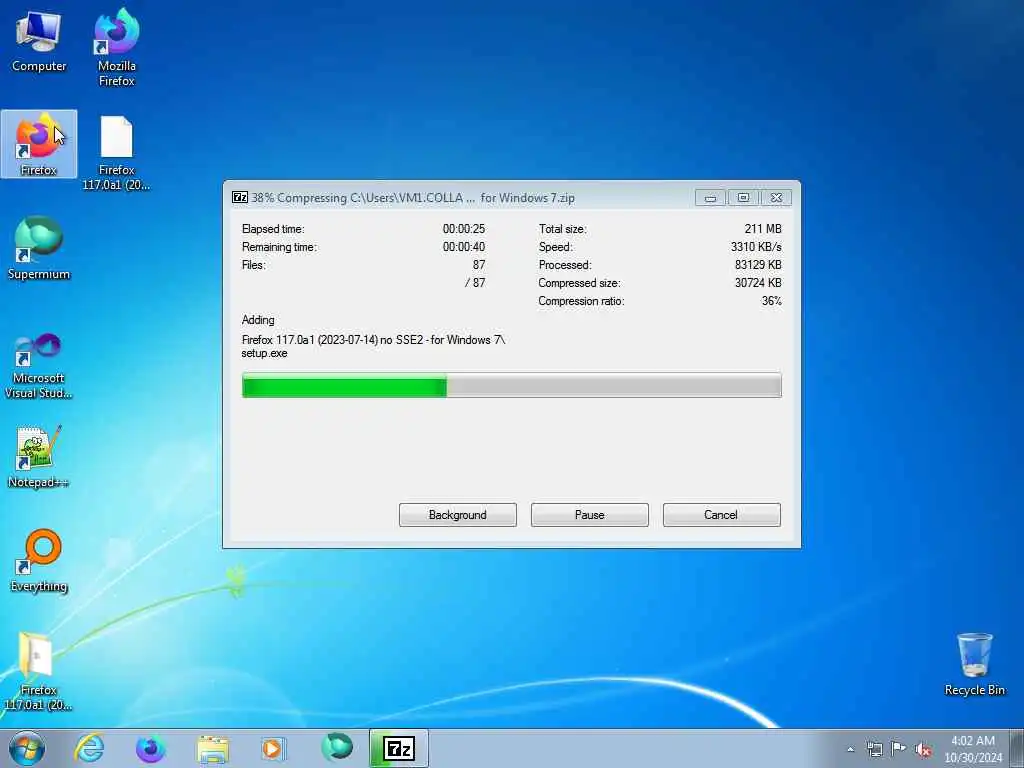Click the setup.exe file name text

pos(264,353)
